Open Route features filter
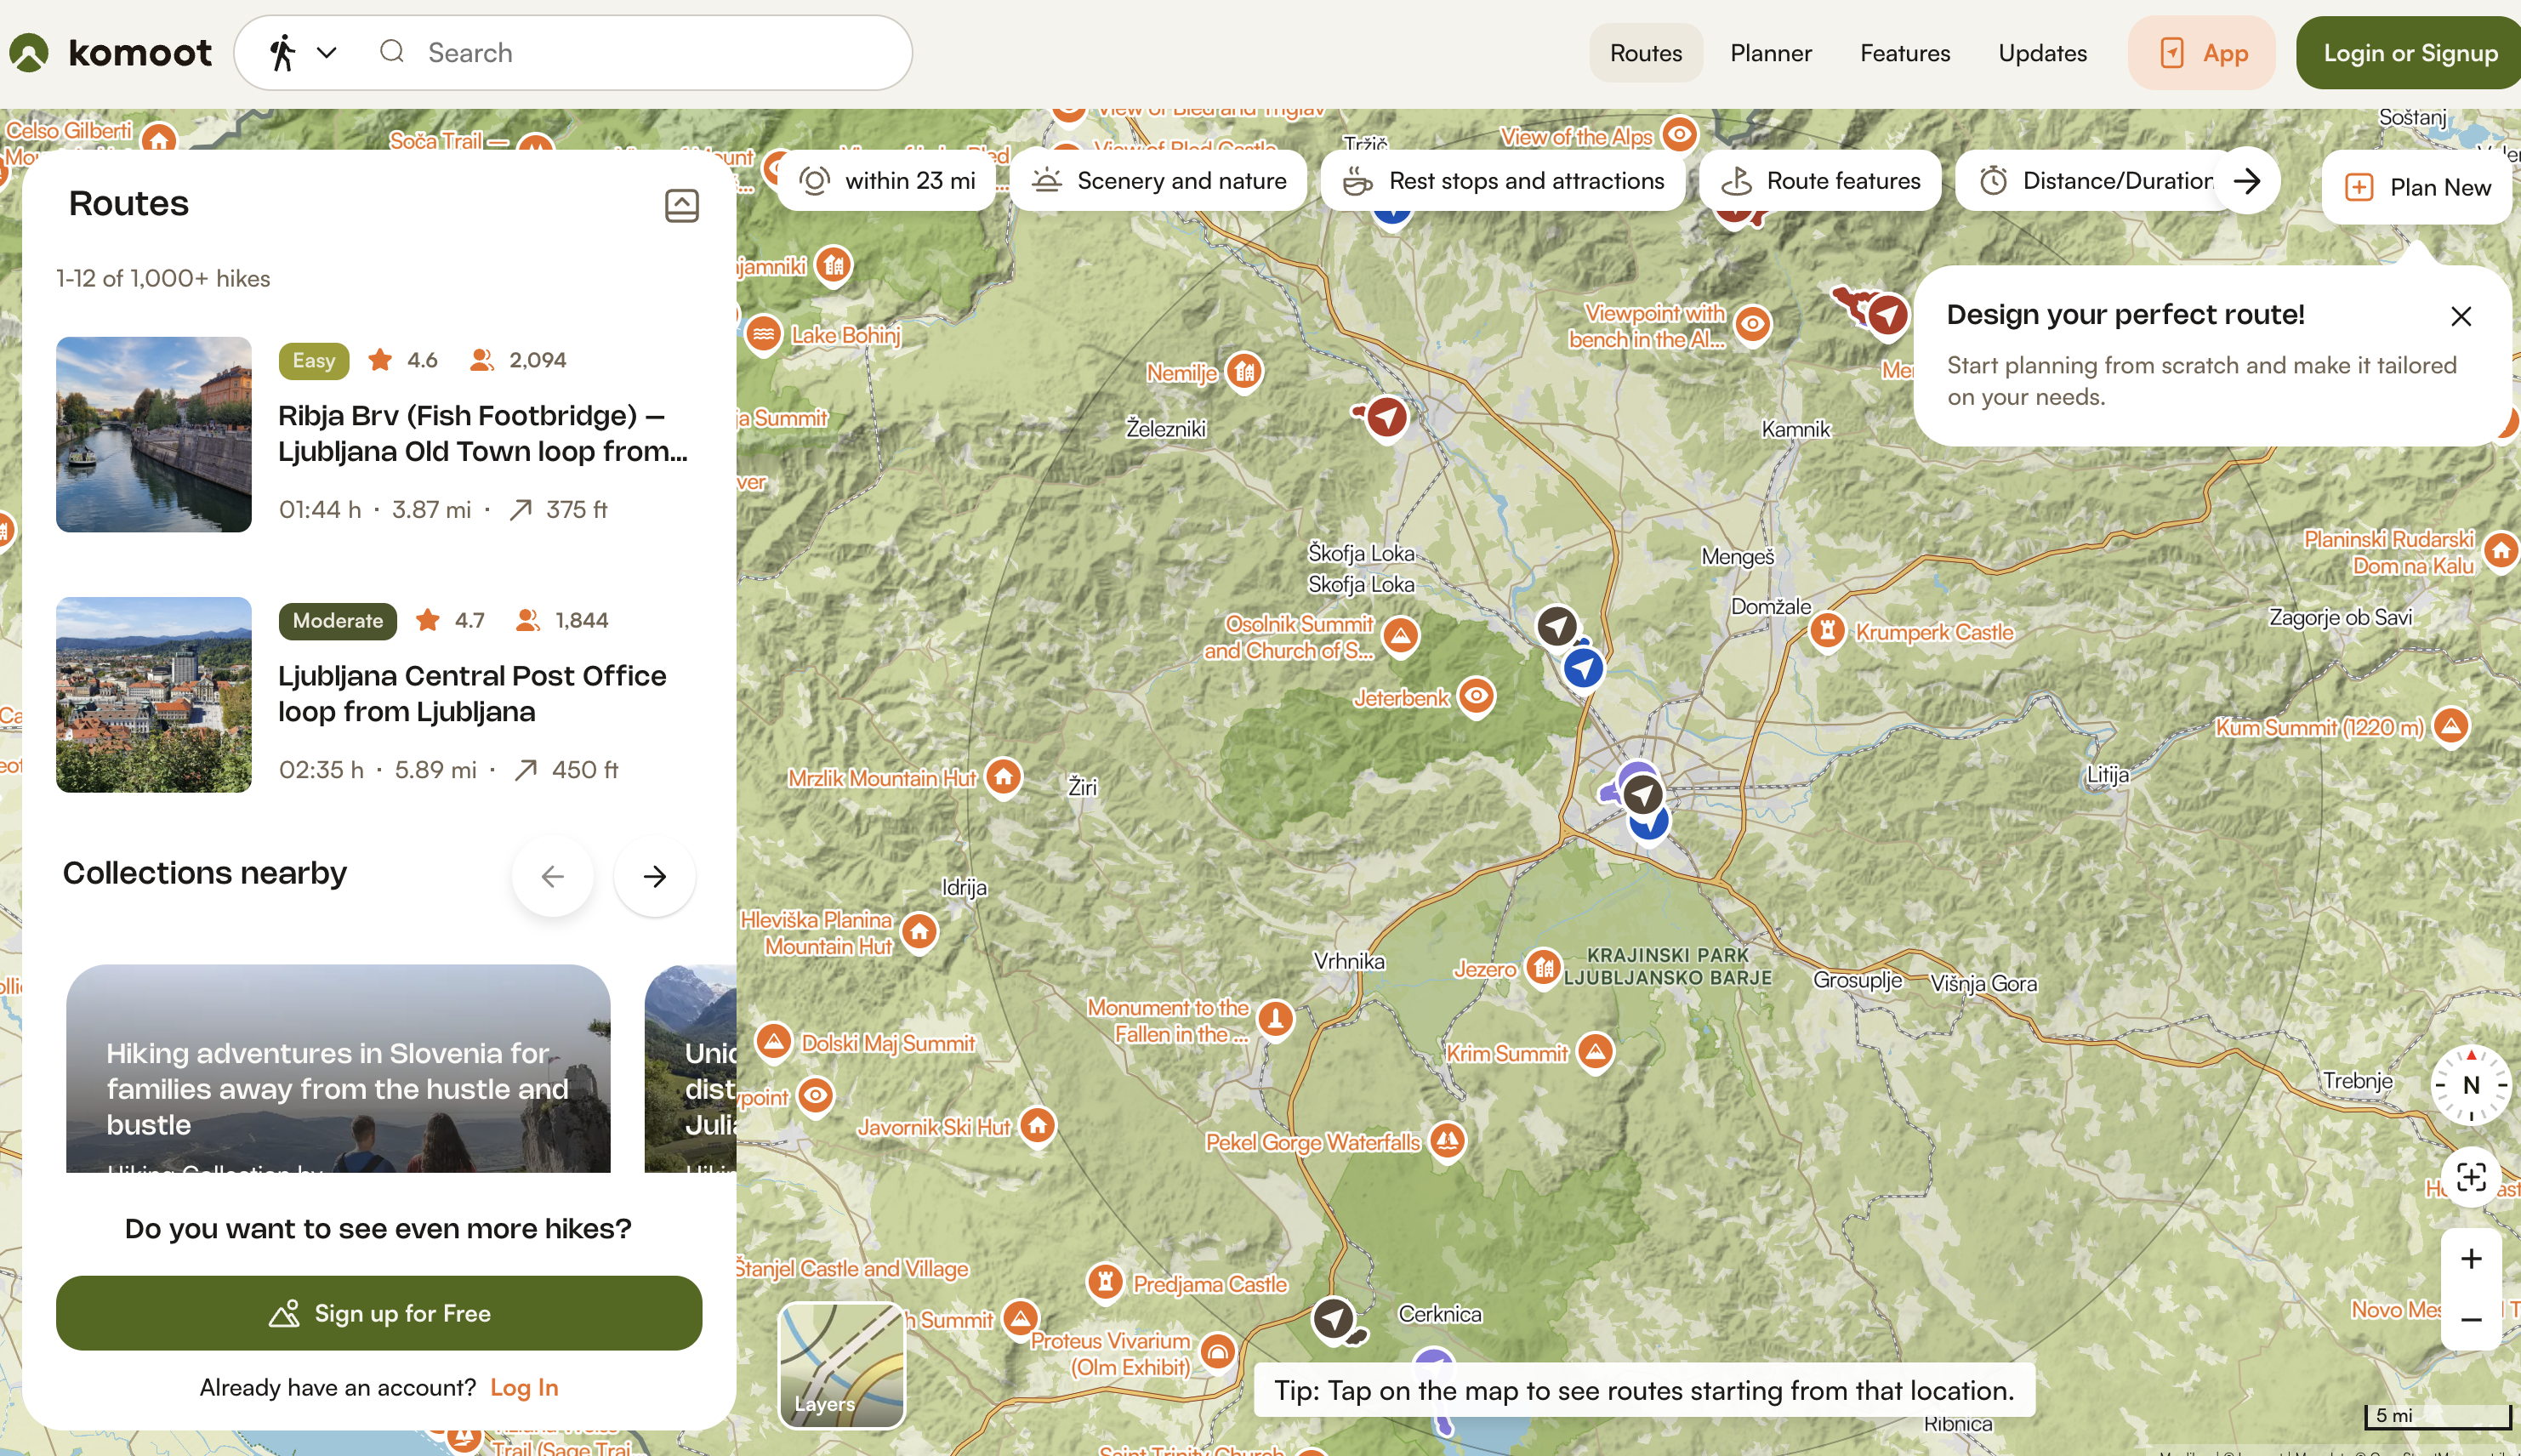 pyautogui.click(x=1820, y=181)
